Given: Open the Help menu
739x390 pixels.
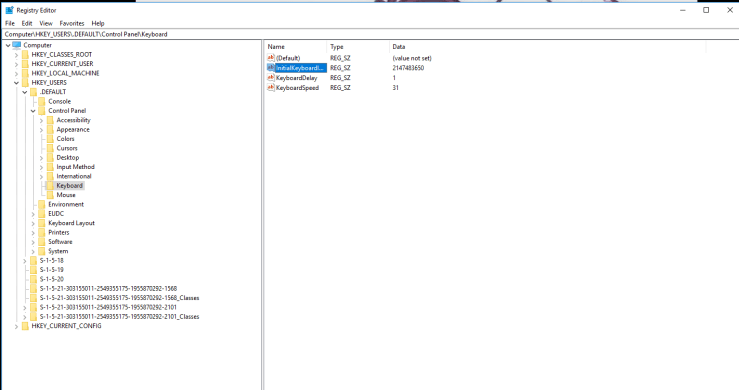Looking at the screenshot, I should [98, 23].
